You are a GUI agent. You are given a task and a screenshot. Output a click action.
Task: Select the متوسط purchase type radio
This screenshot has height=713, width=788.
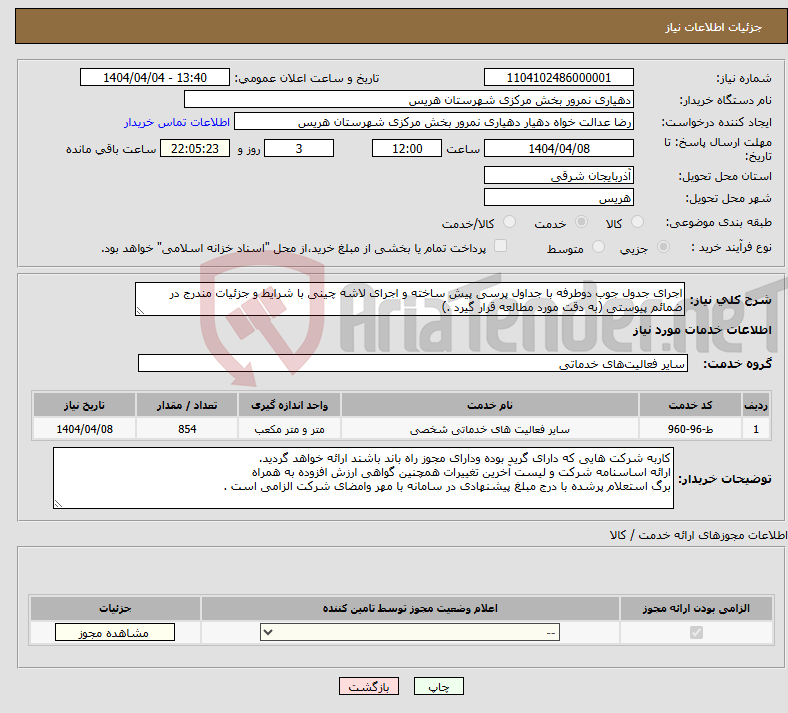tap(598, 247)
